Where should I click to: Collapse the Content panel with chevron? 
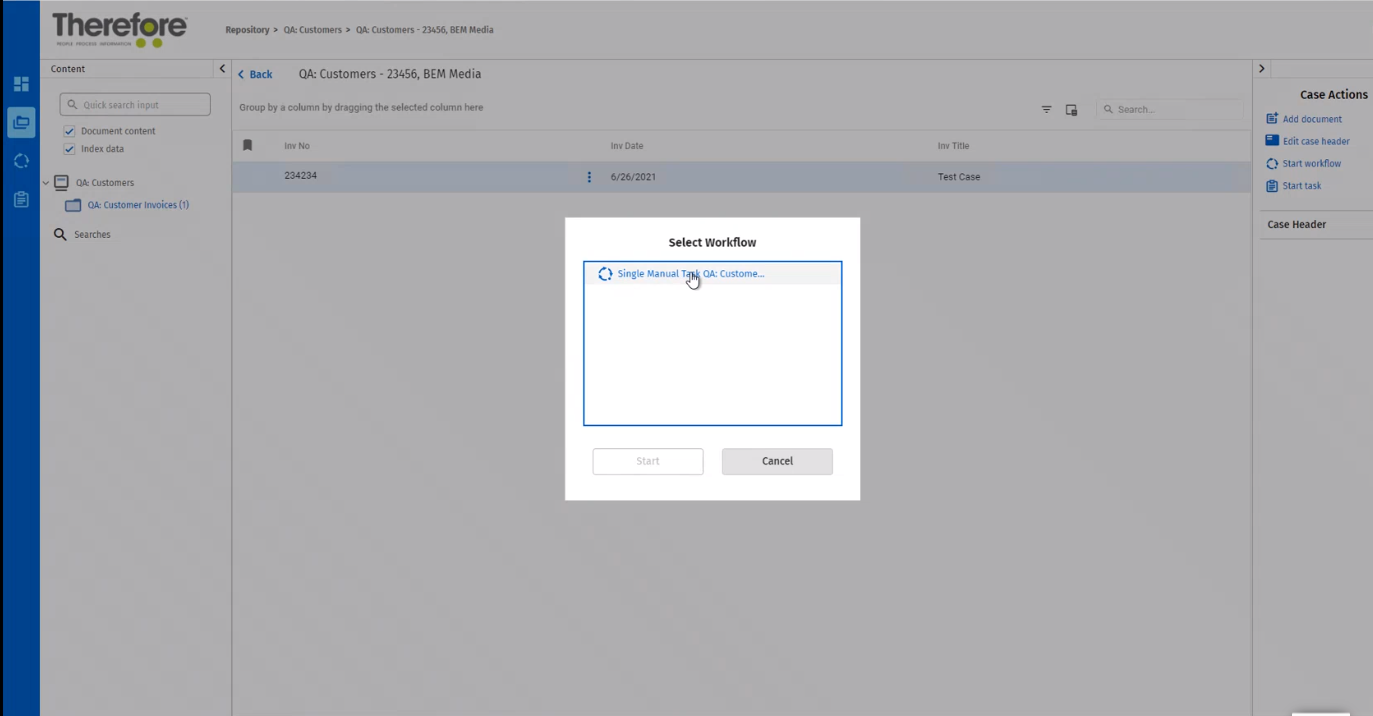click(222, 69)
